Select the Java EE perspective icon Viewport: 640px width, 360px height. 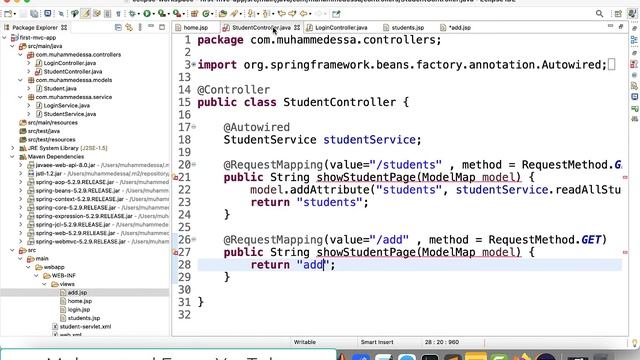click(632, 13)
